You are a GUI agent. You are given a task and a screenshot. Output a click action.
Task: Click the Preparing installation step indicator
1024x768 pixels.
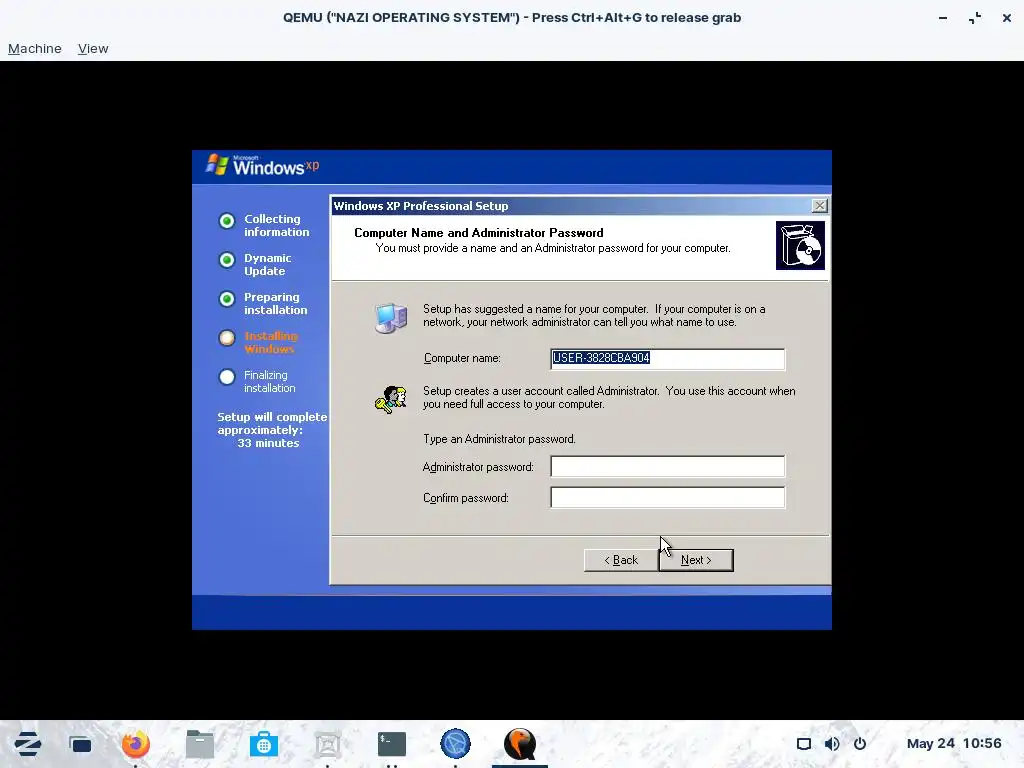(x=227, y=299)
